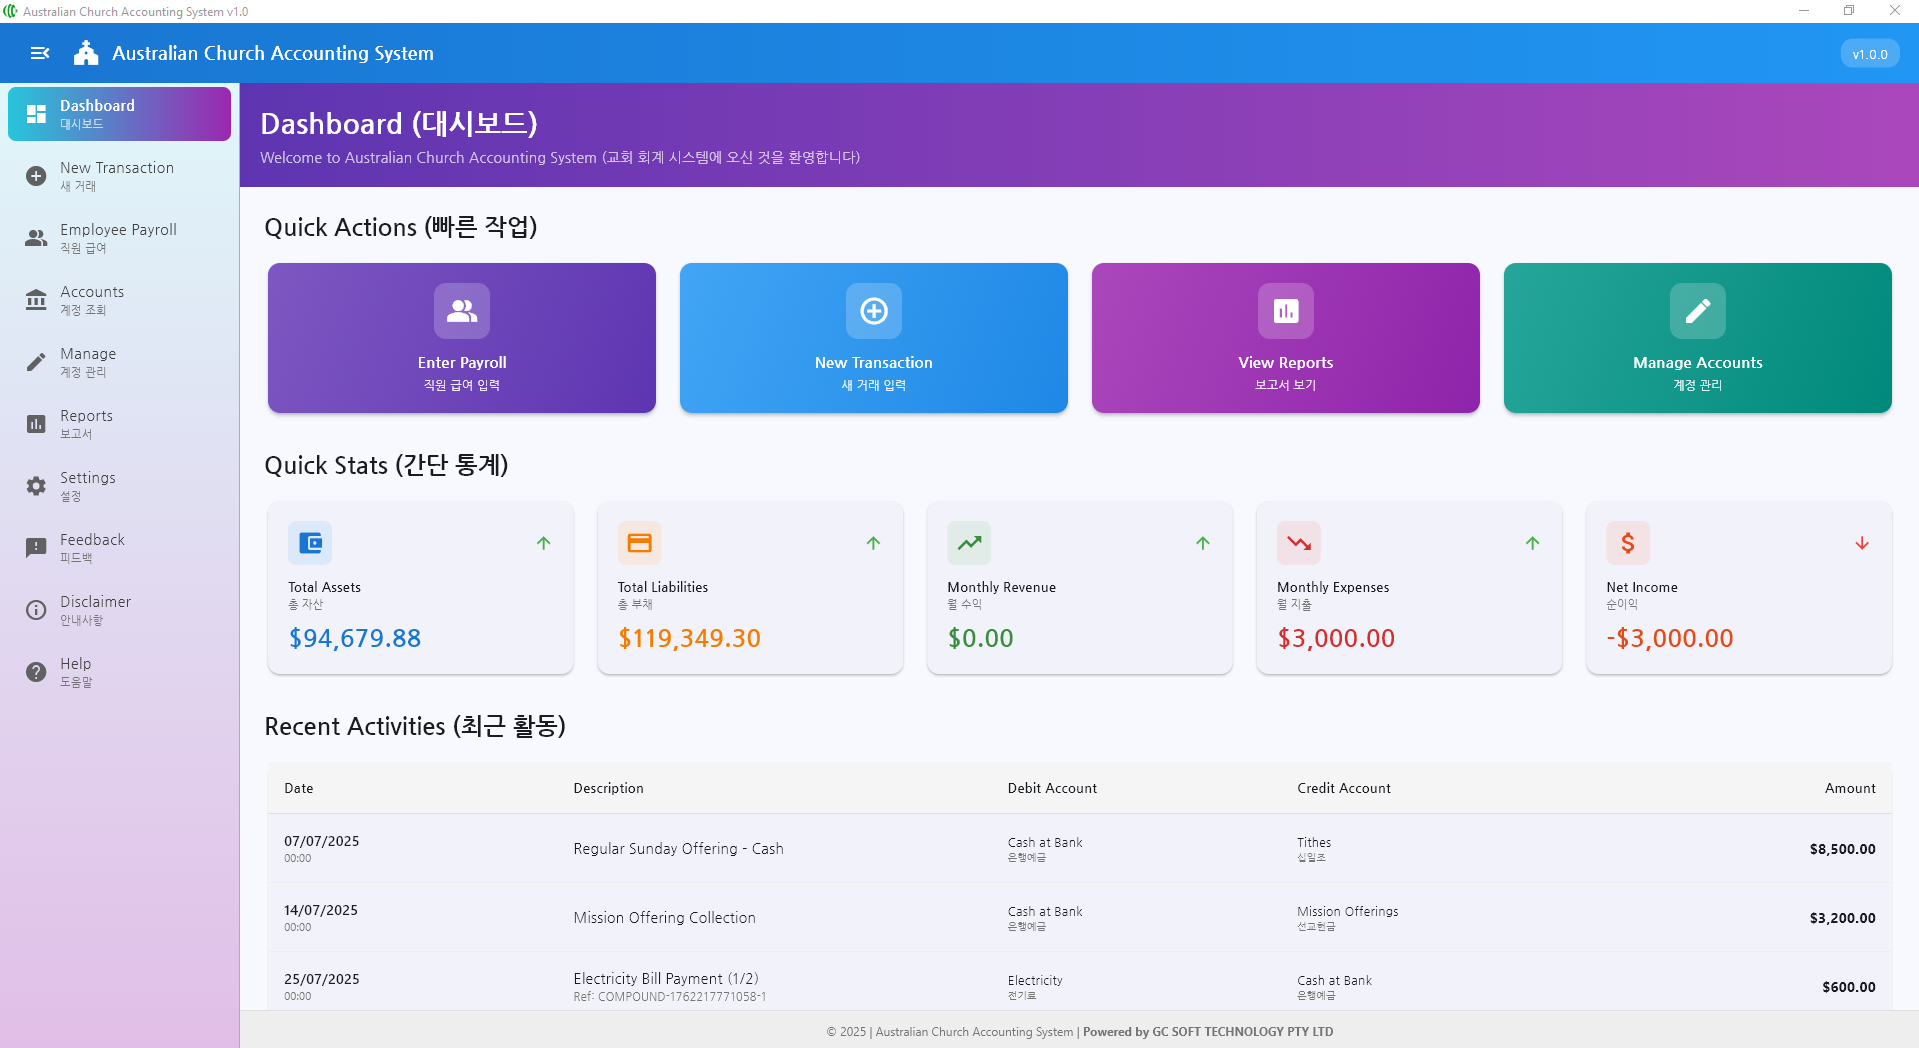Toggle the sidebar collapse hamburger icon

[39, 53]
